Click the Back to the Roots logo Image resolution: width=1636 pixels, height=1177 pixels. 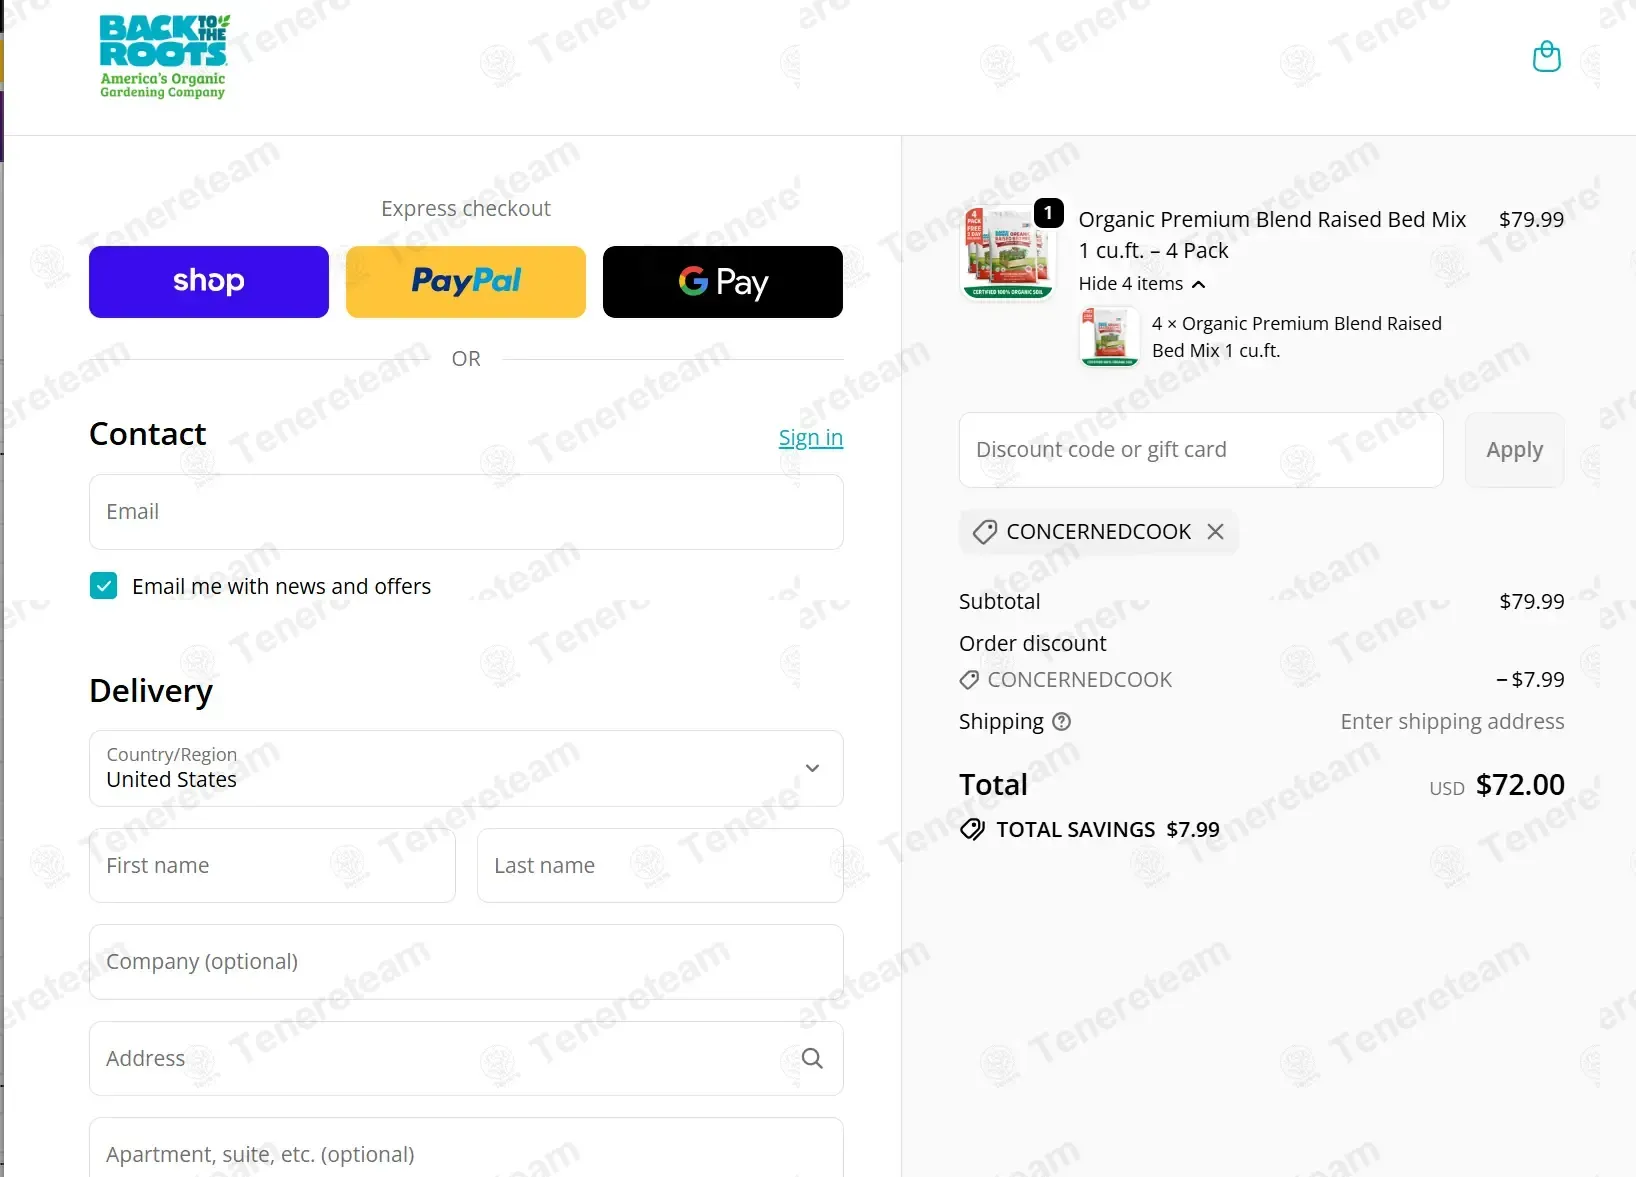tap(164, 56)
